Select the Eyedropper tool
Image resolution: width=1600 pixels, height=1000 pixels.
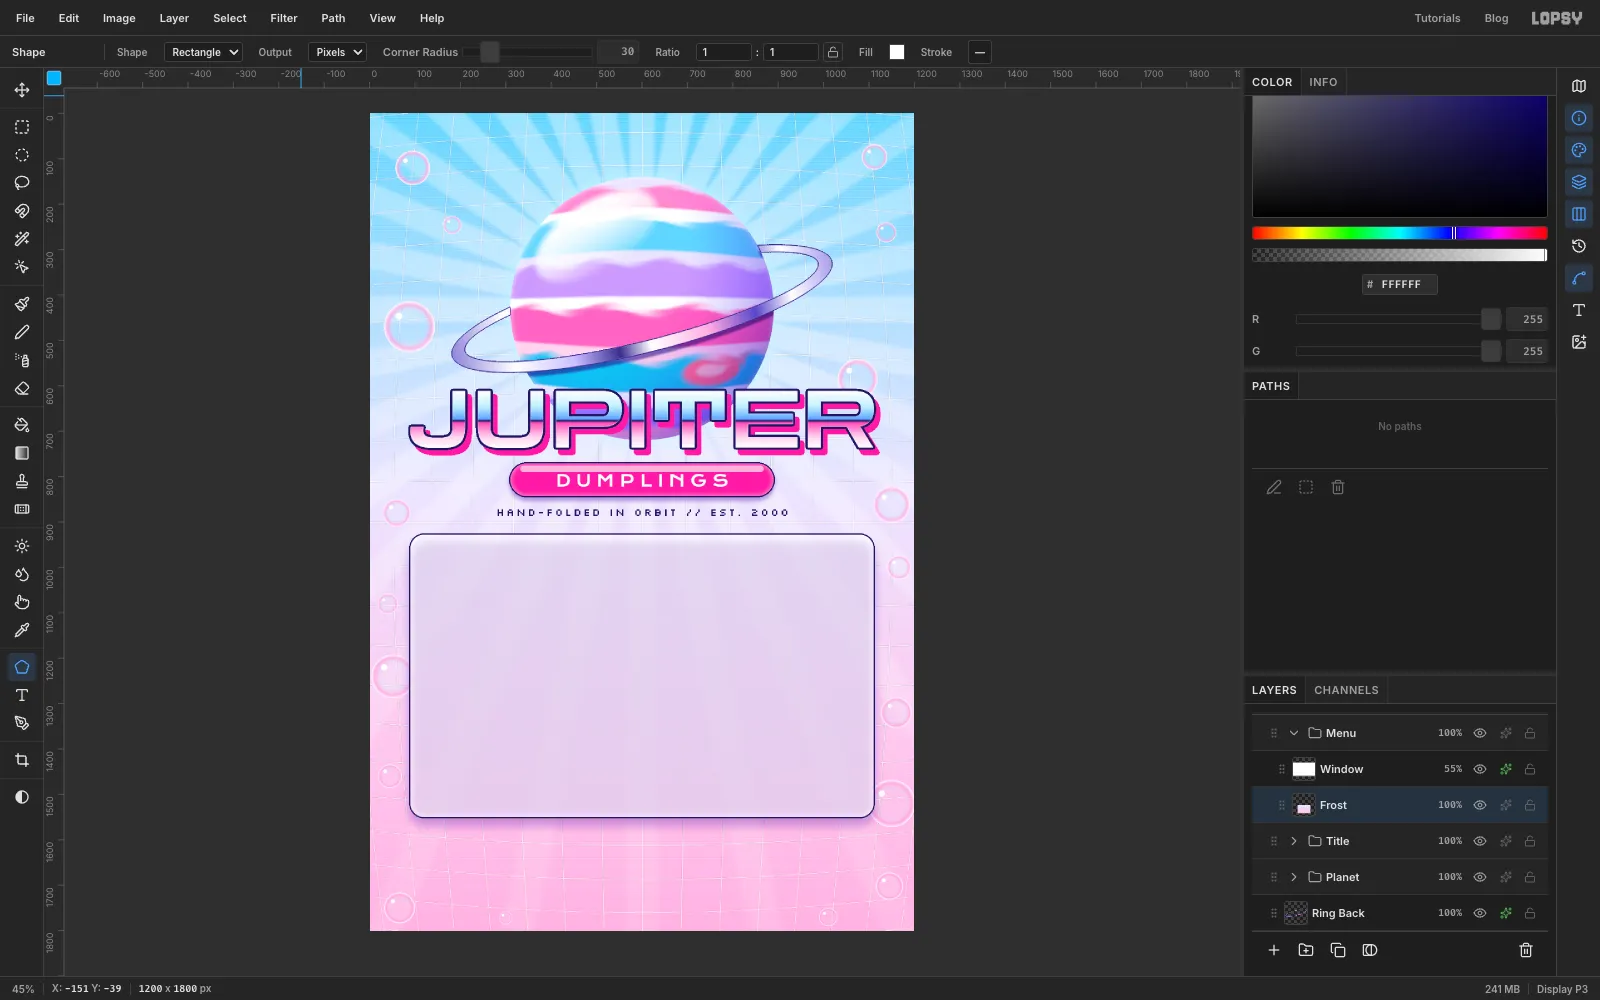pos(22,630)
